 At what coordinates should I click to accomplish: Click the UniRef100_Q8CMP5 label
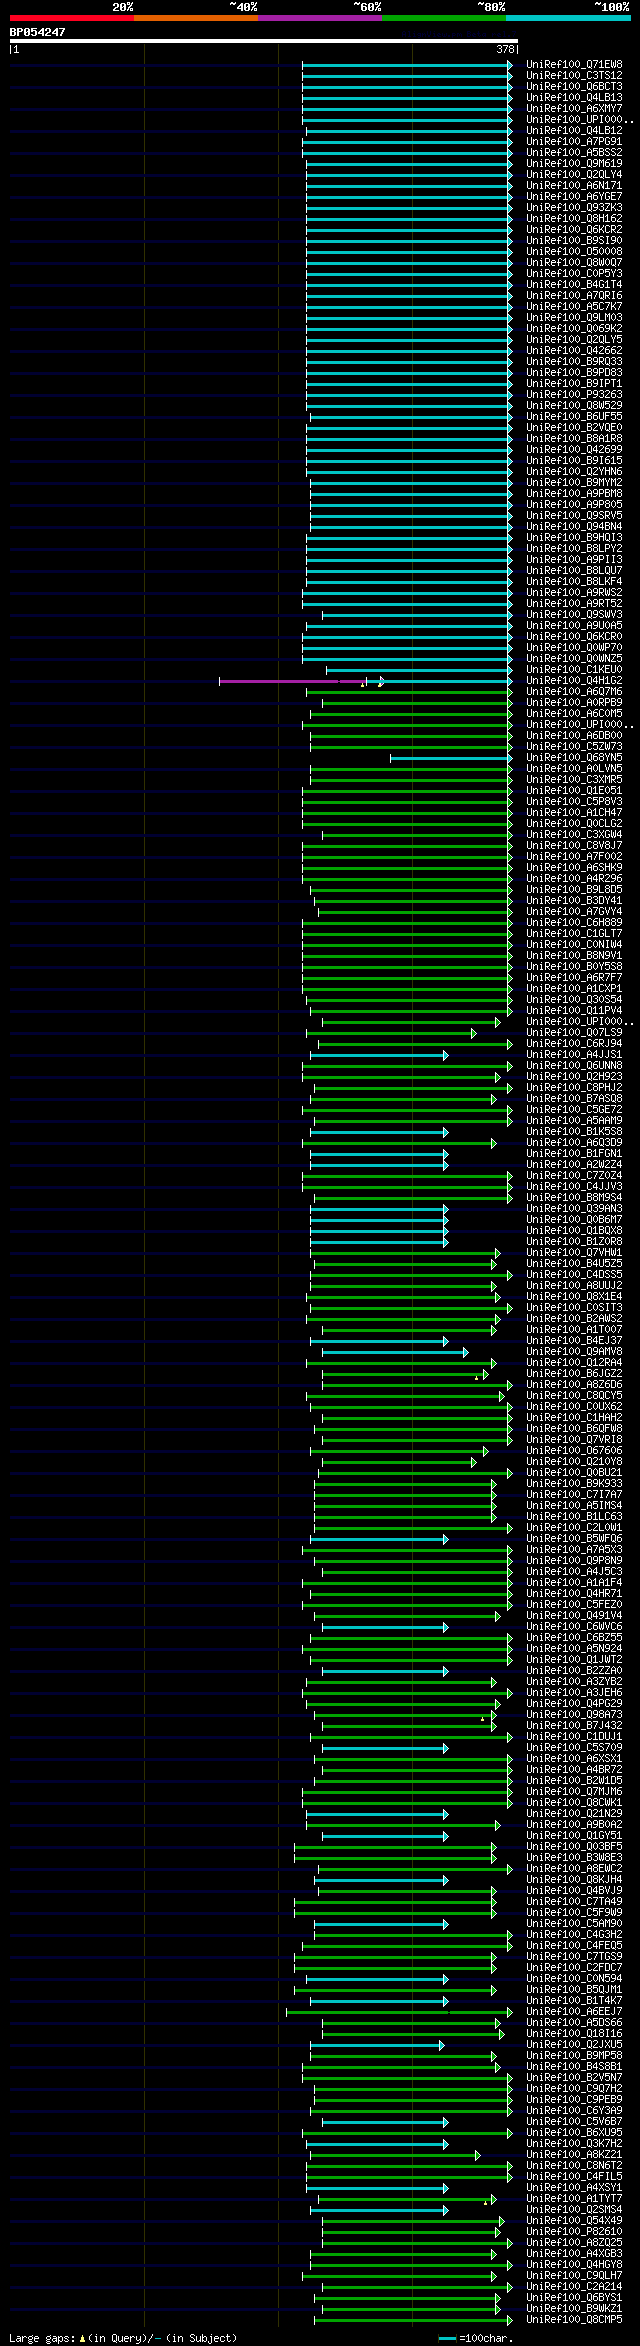coord(574,2319)
